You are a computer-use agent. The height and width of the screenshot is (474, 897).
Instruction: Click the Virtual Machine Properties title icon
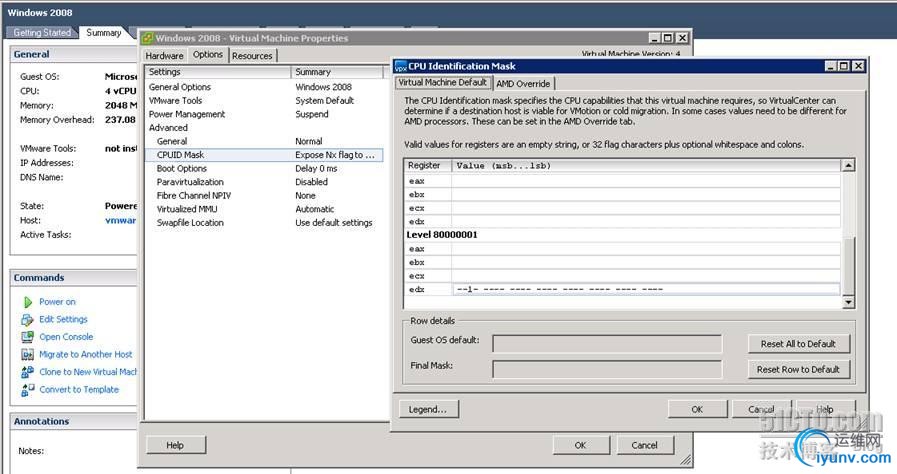pos(148,38)
